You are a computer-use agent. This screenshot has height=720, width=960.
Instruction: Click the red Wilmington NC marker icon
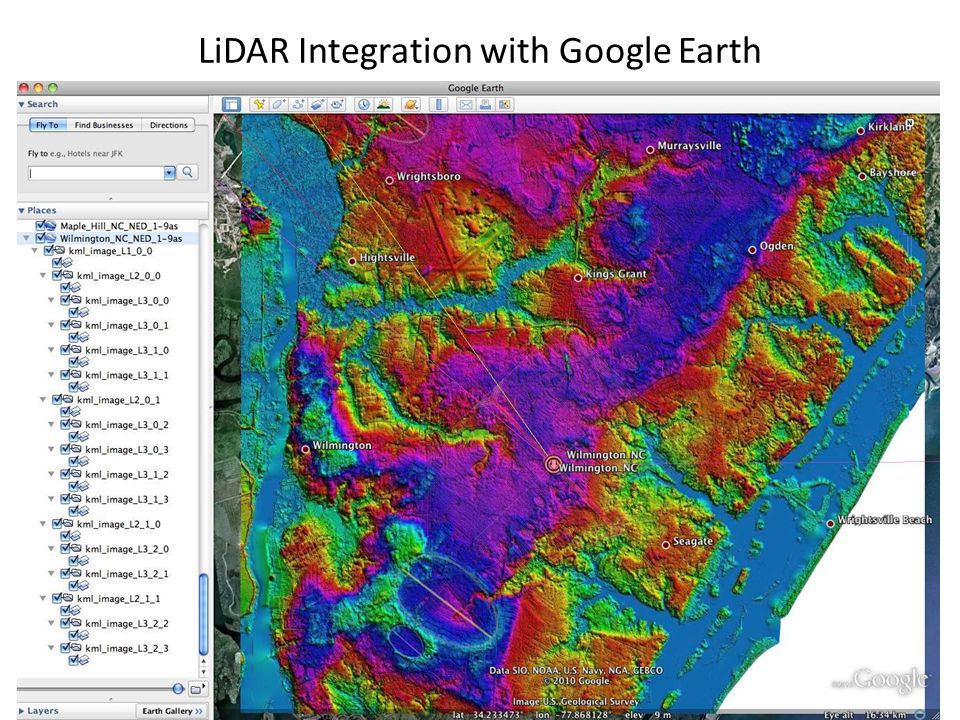click(x=553, y=465)
